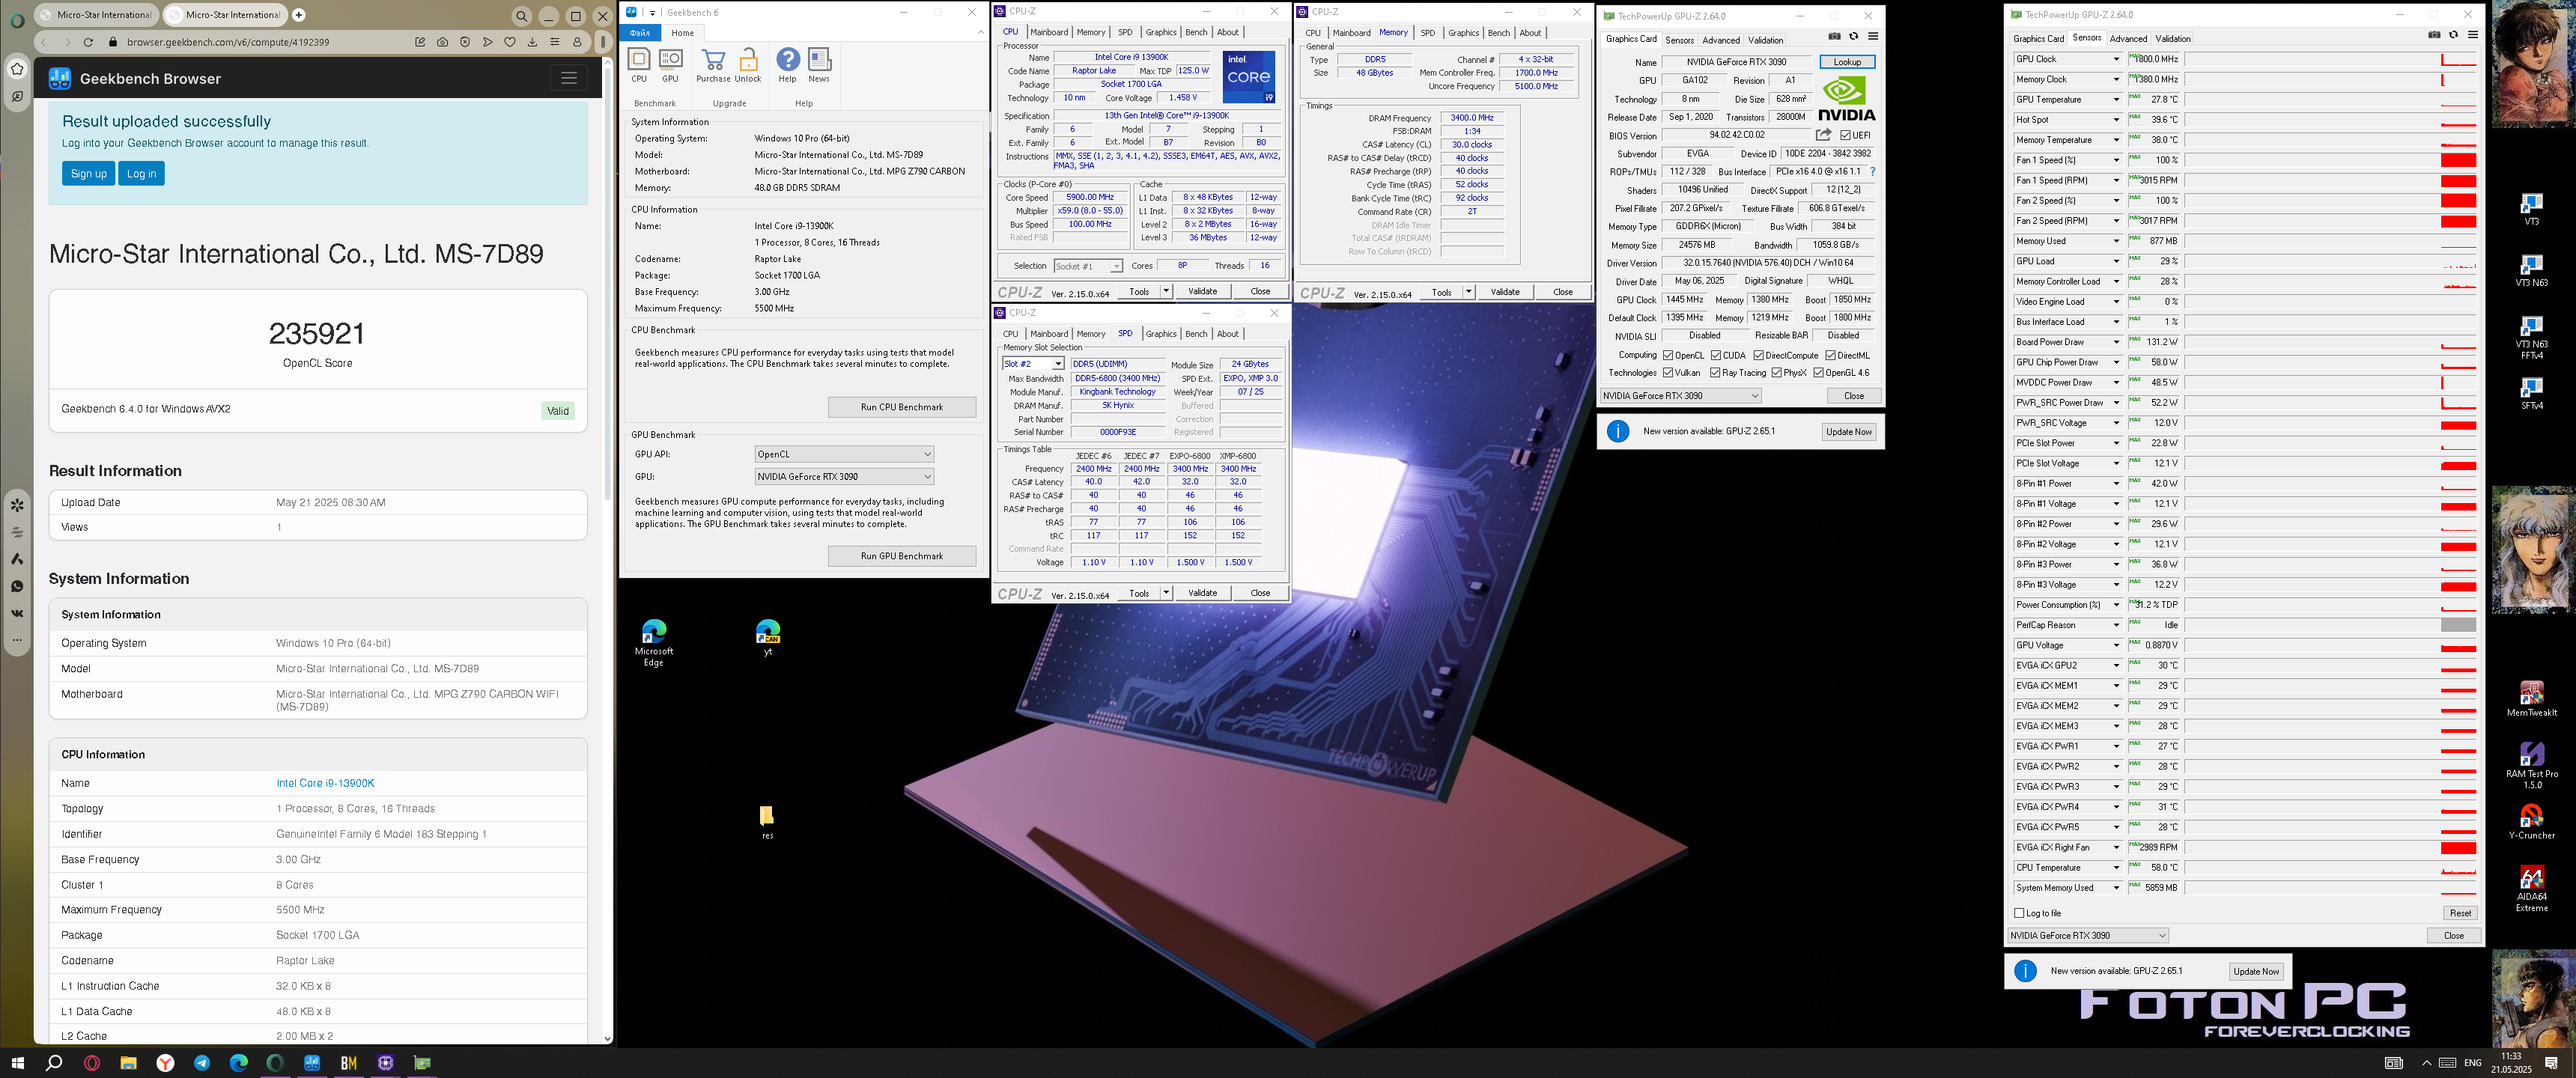The height and width of the screenshot is (1078, 2576).
Task: Open the GPU Clock sensor dropdown arrow
Action: (2116, 59)
